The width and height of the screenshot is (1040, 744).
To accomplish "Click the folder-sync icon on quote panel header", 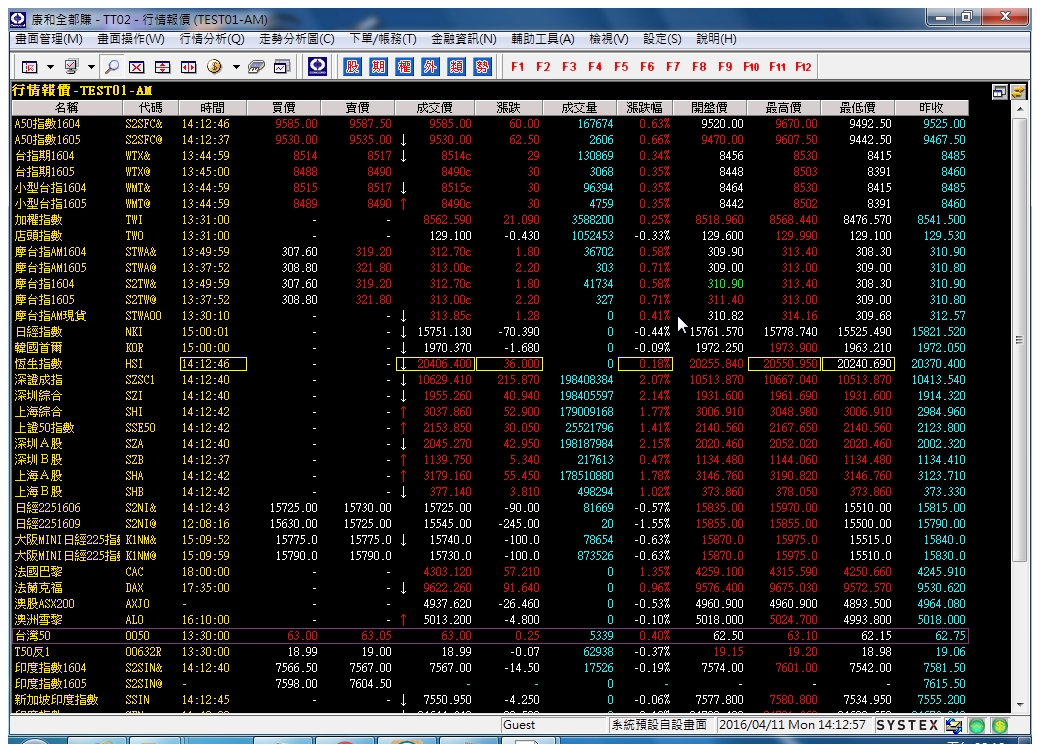I will [1017, 92].
